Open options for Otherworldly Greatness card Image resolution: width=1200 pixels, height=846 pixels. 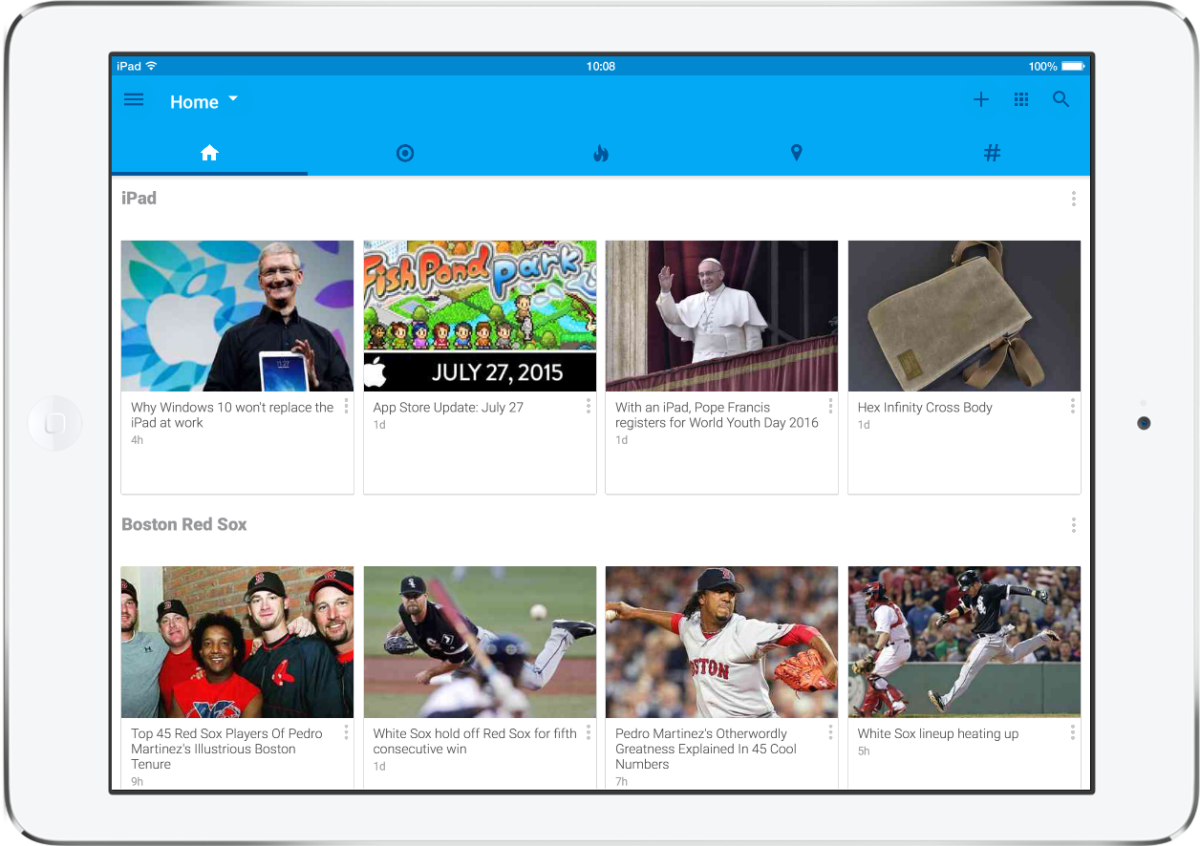(830, 732)
